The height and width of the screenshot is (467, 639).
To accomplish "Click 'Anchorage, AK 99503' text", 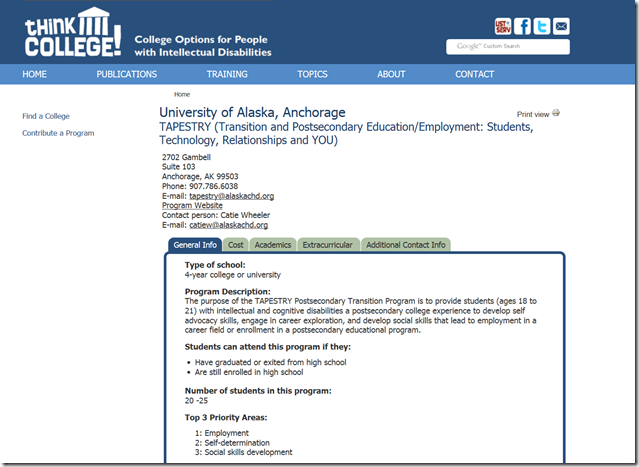I will pyautogui.click(x=200, y=176).
